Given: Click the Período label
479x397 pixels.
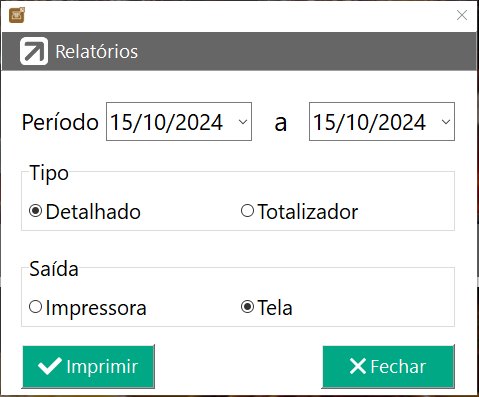Looking at the screenshot, I should (60, 122).
